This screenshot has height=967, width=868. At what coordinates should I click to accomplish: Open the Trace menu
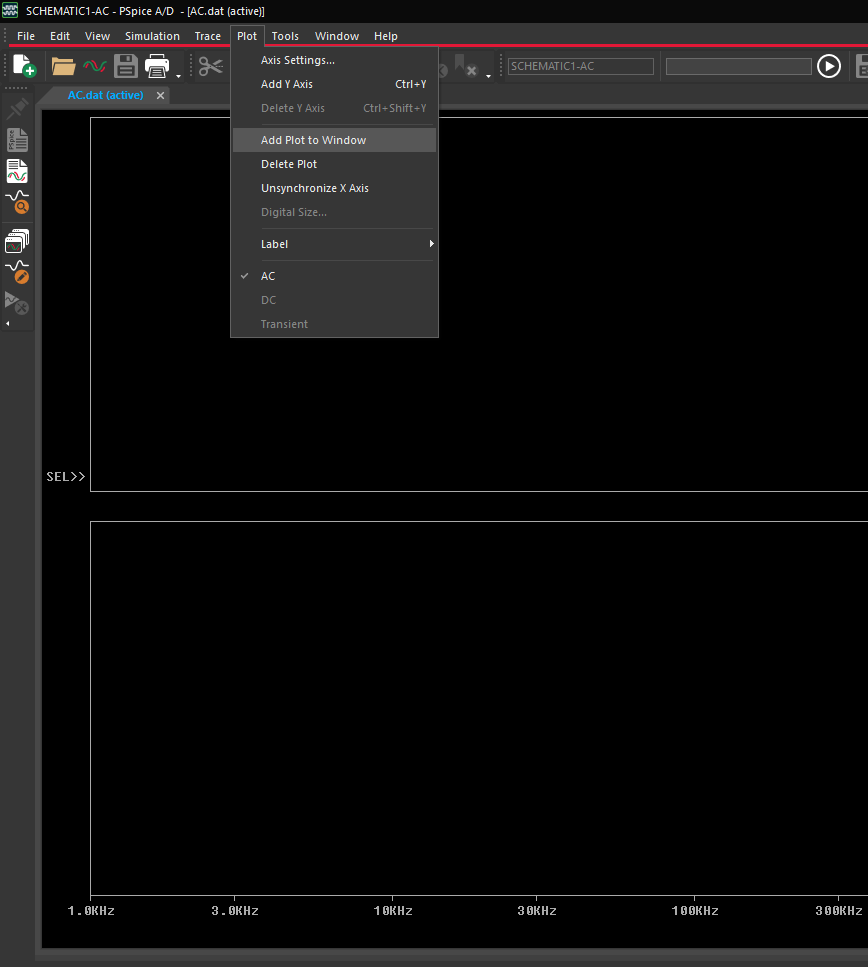(207, 36)
